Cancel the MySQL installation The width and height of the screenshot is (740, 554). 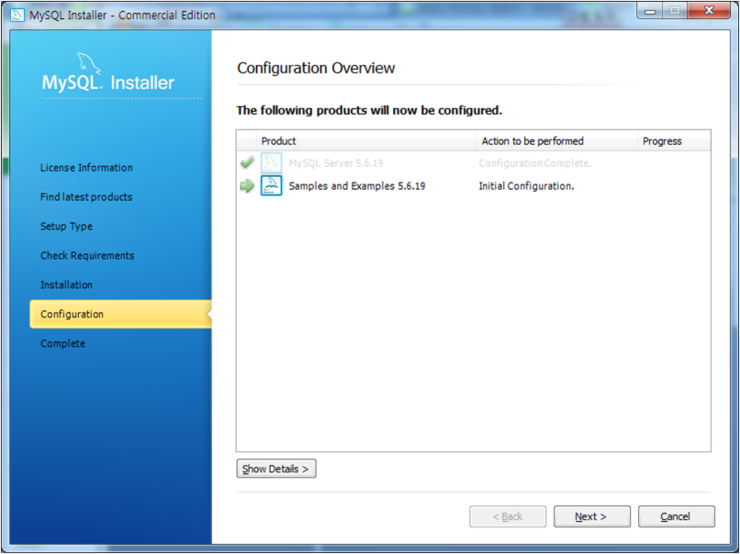tap(676, 516)
